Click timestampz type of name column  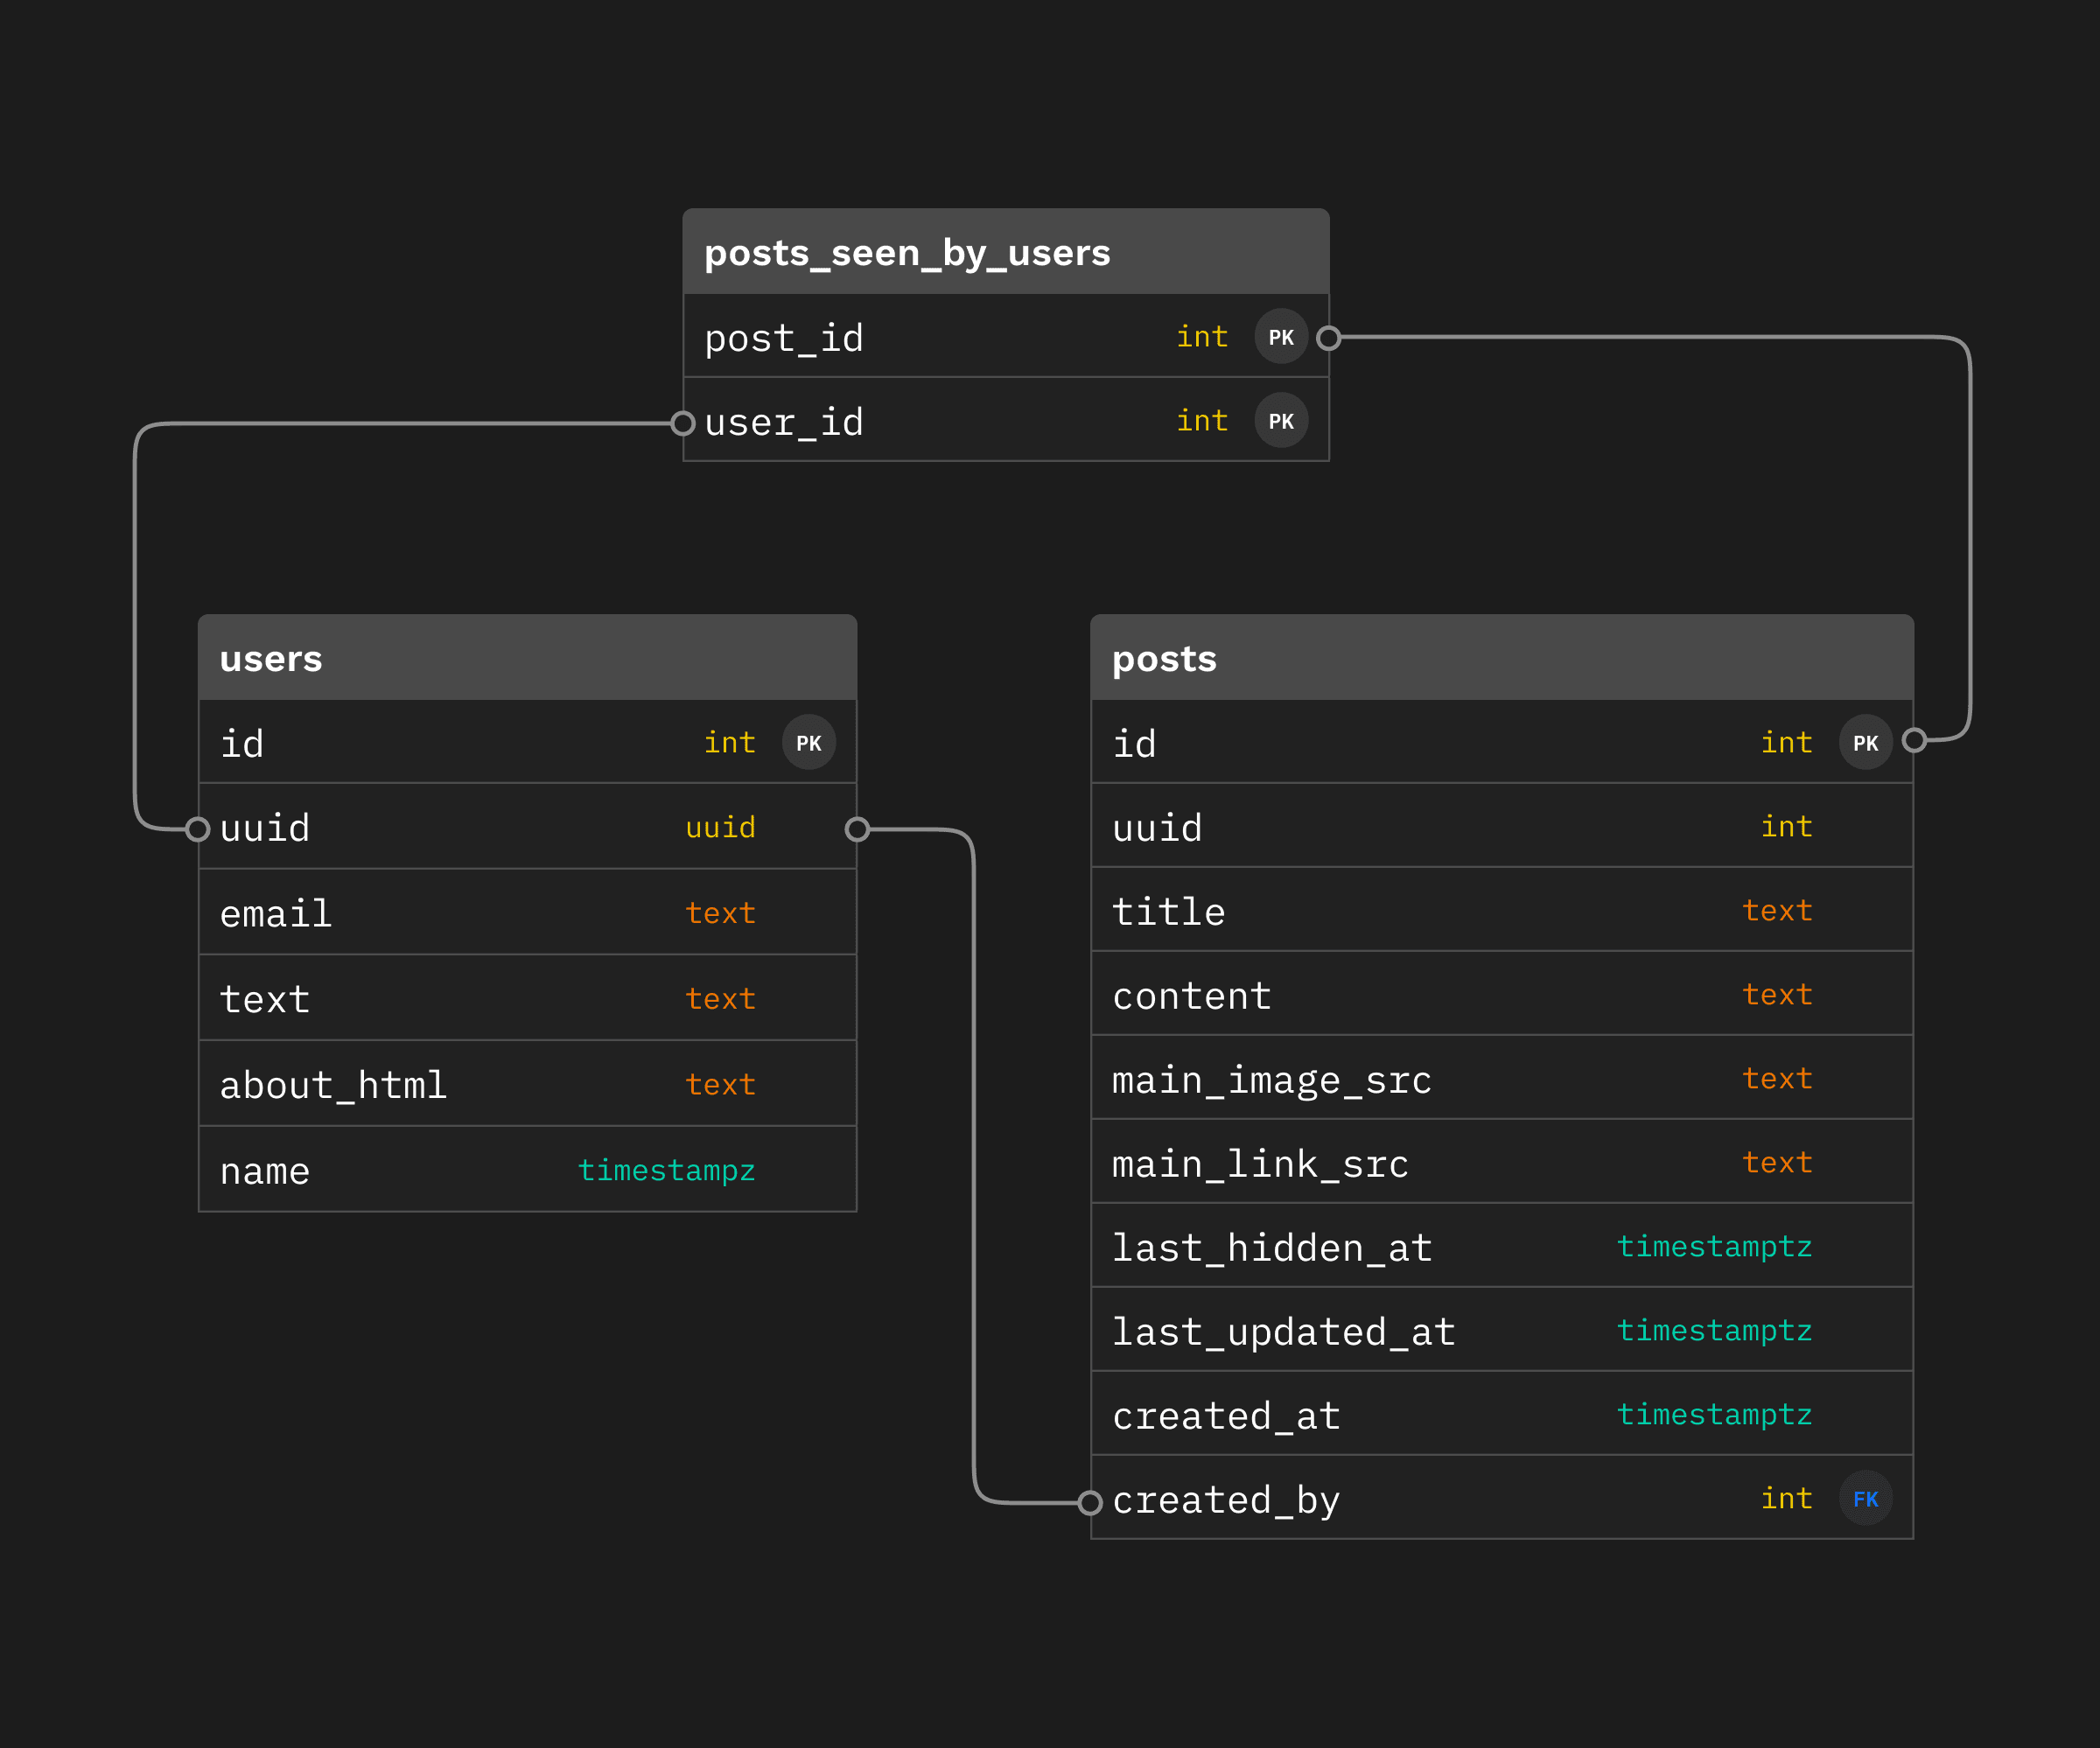point(666,1170)
